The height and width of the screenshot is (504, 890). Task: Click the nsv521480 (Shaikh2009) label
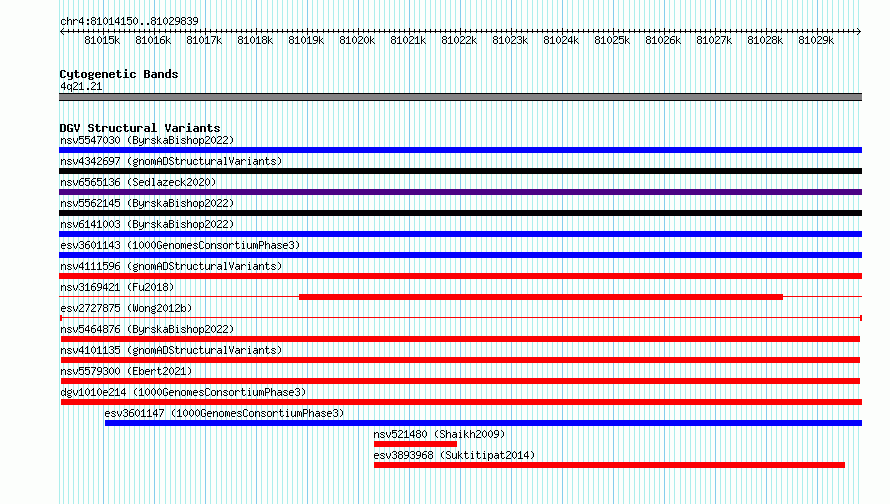pyautogui.click(x=439, y=434)
